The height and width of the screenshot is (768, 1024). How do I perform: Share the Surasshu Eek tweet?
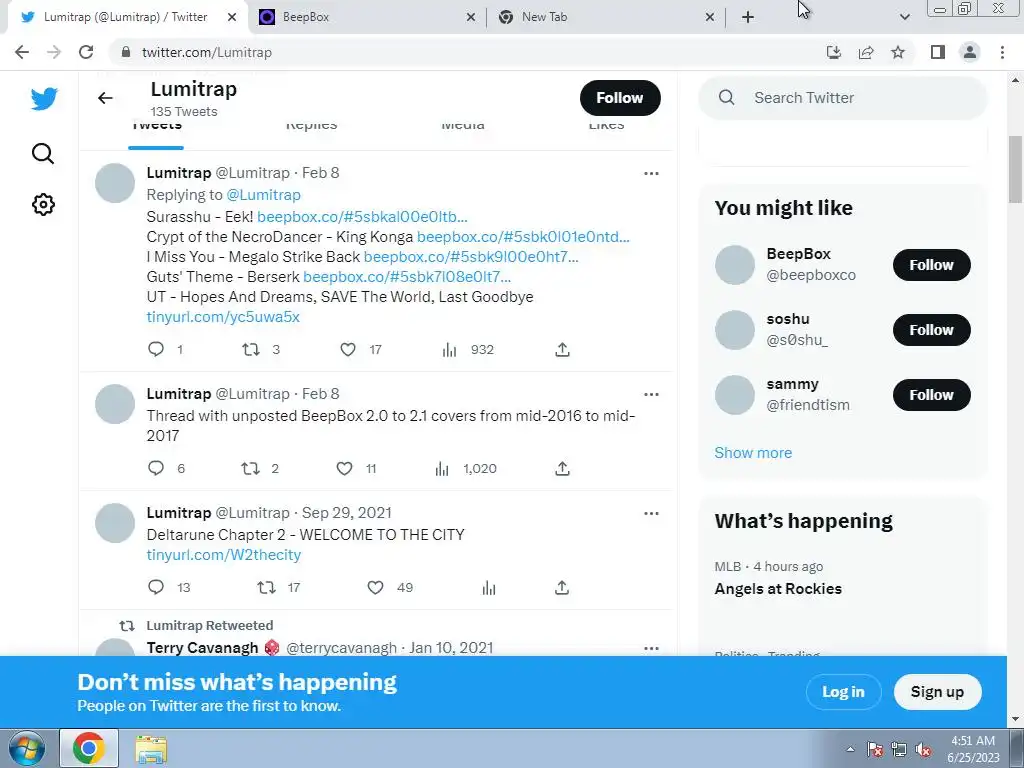point(562,349)
